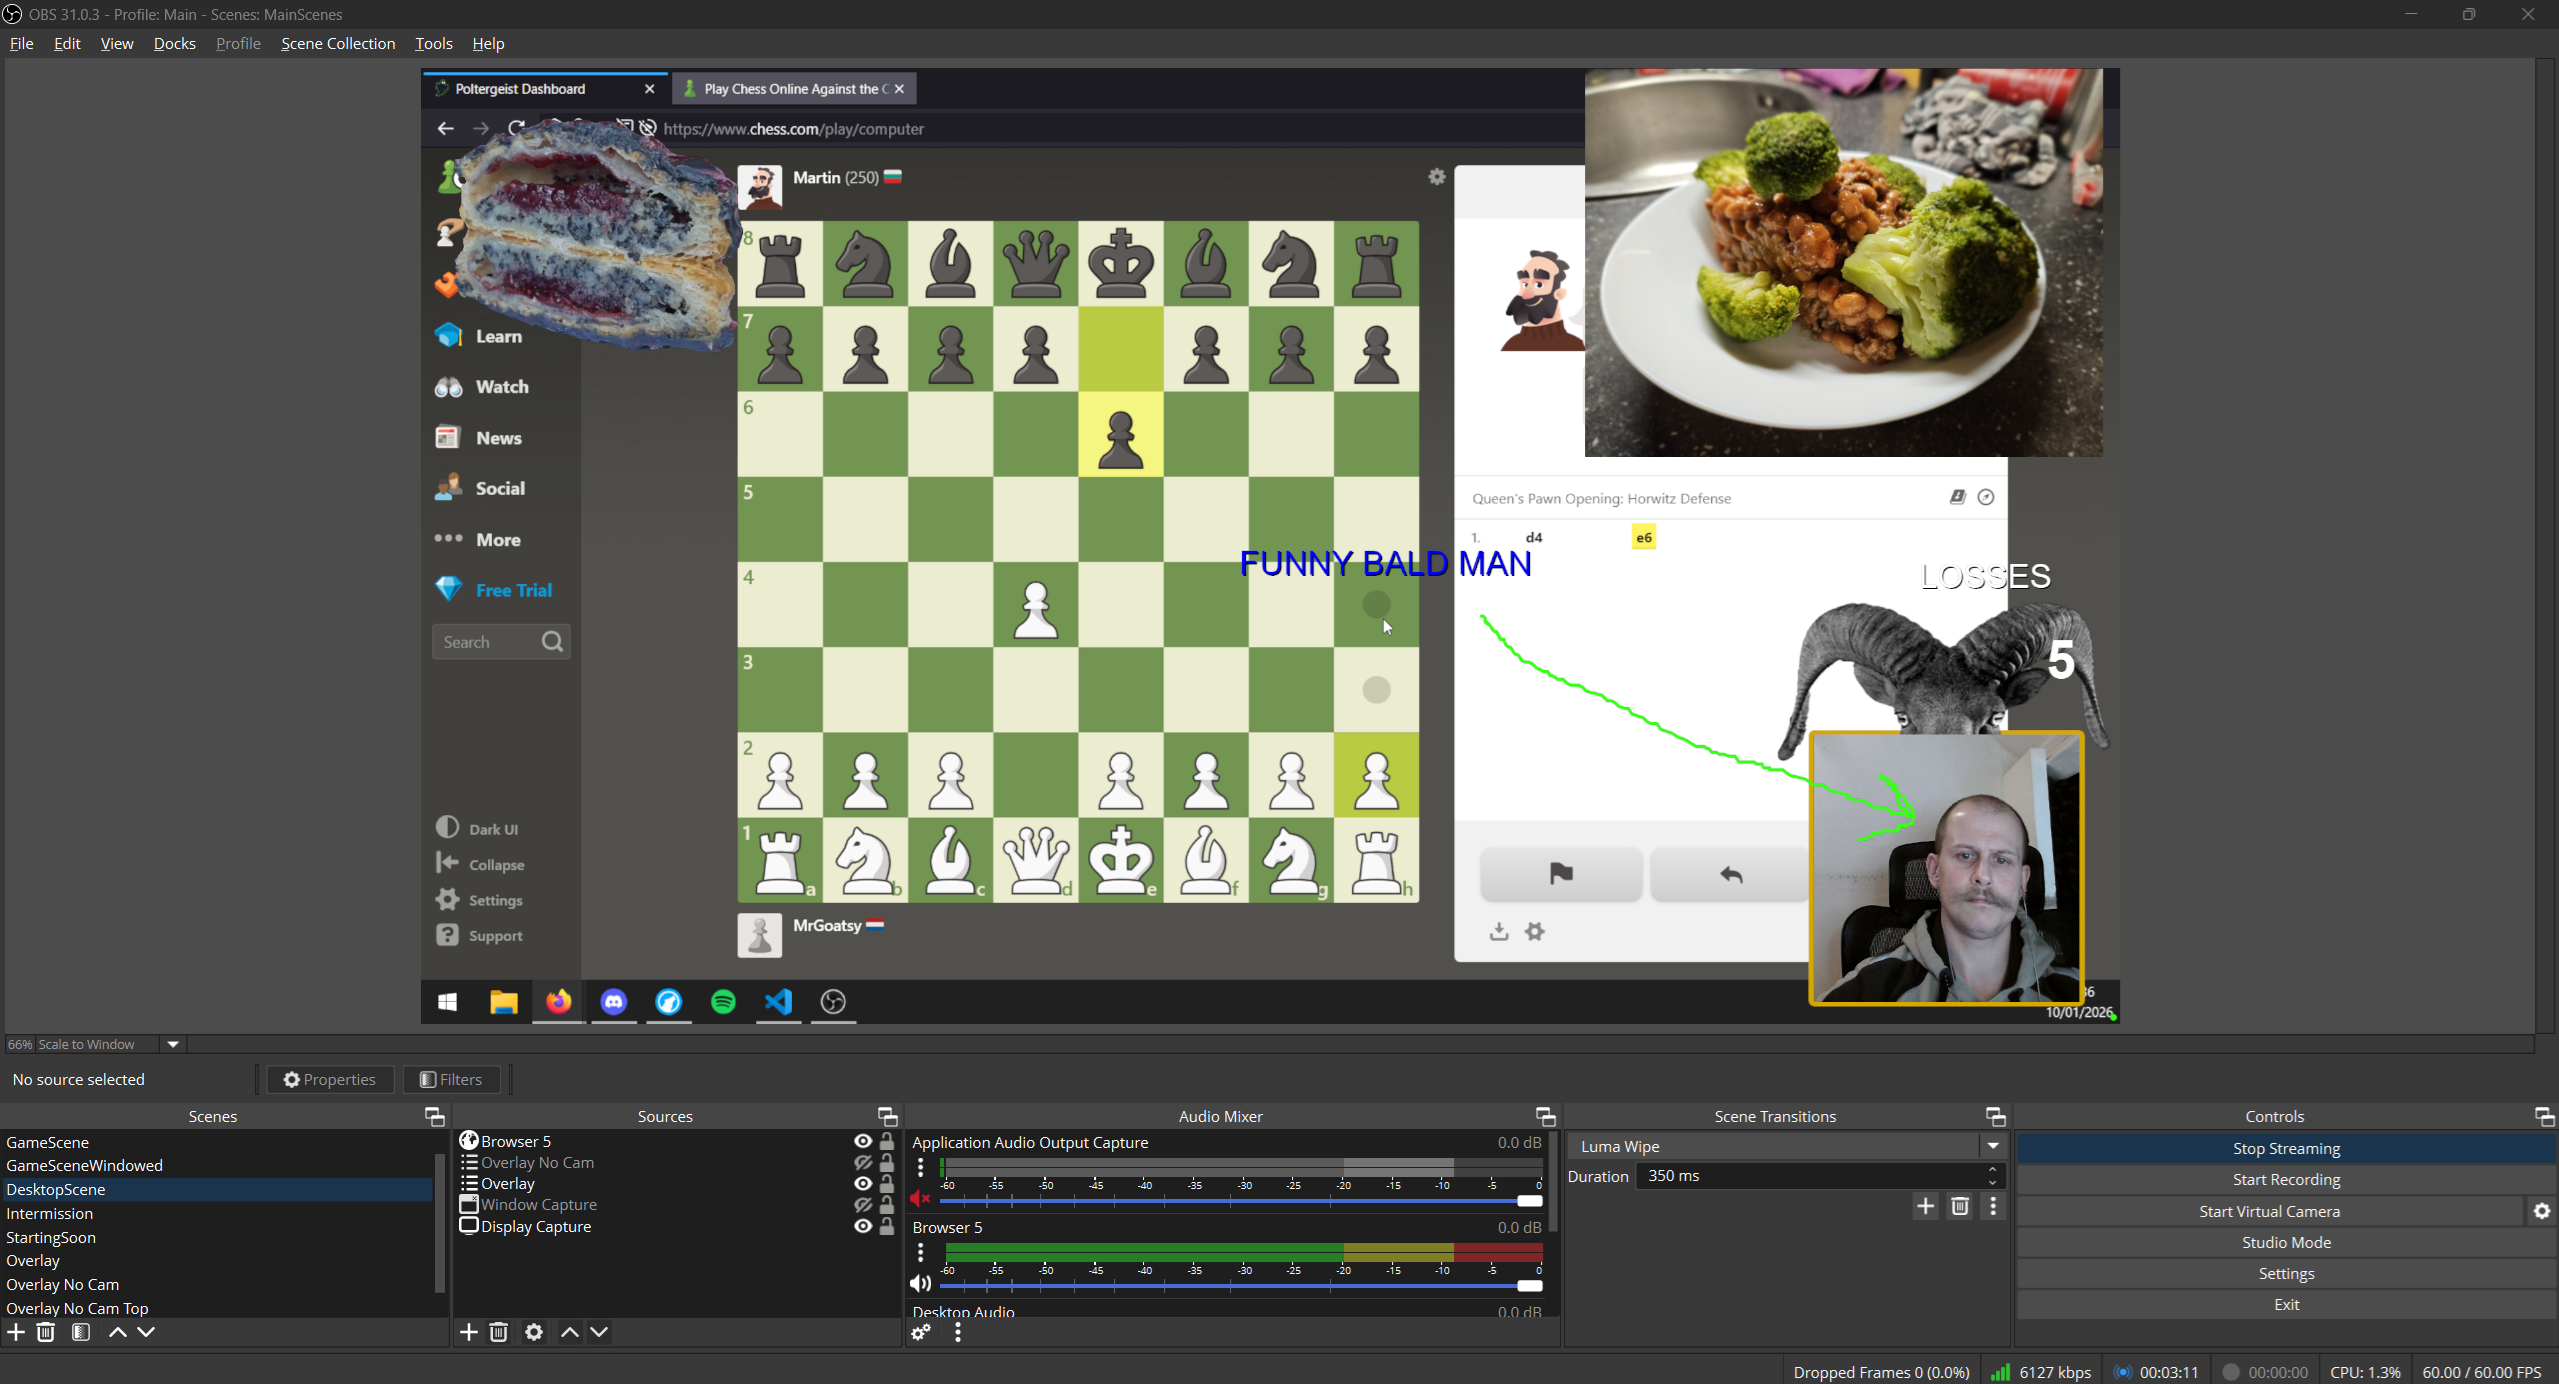The width and height of the screenshot is (2559, 1384).
Task: Open the Scene Collection menu
Action: pyautogui.click(x=338, y=43)
